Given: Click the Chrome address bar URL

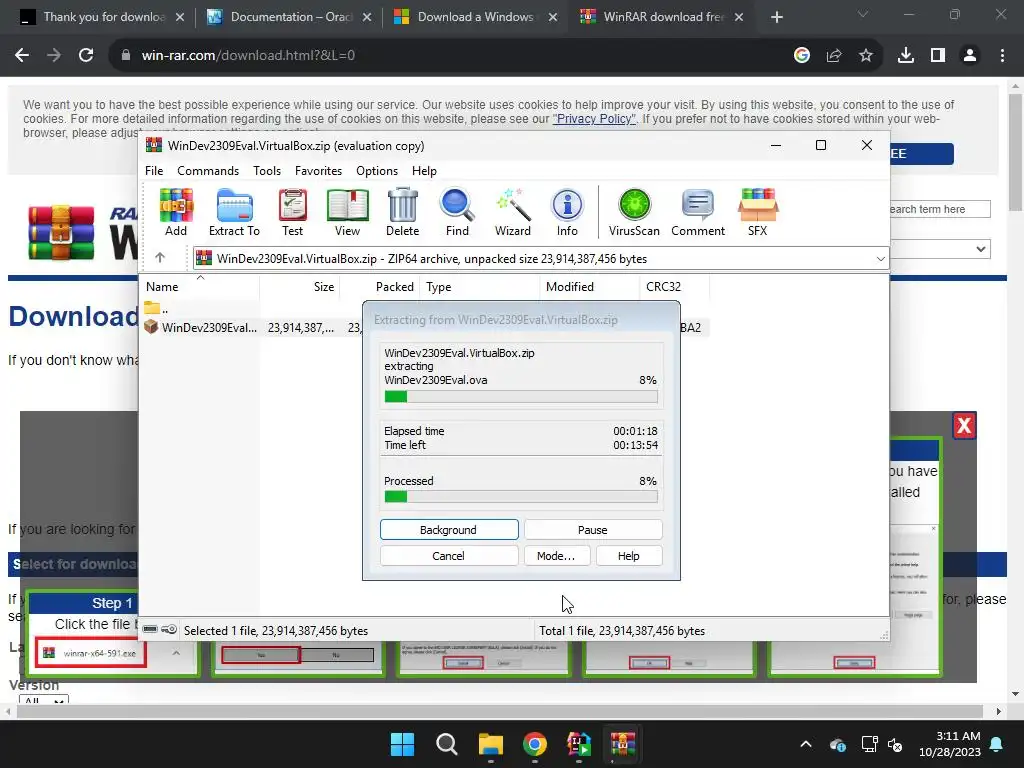Looking at the screenshot, I should pos(248,56).
